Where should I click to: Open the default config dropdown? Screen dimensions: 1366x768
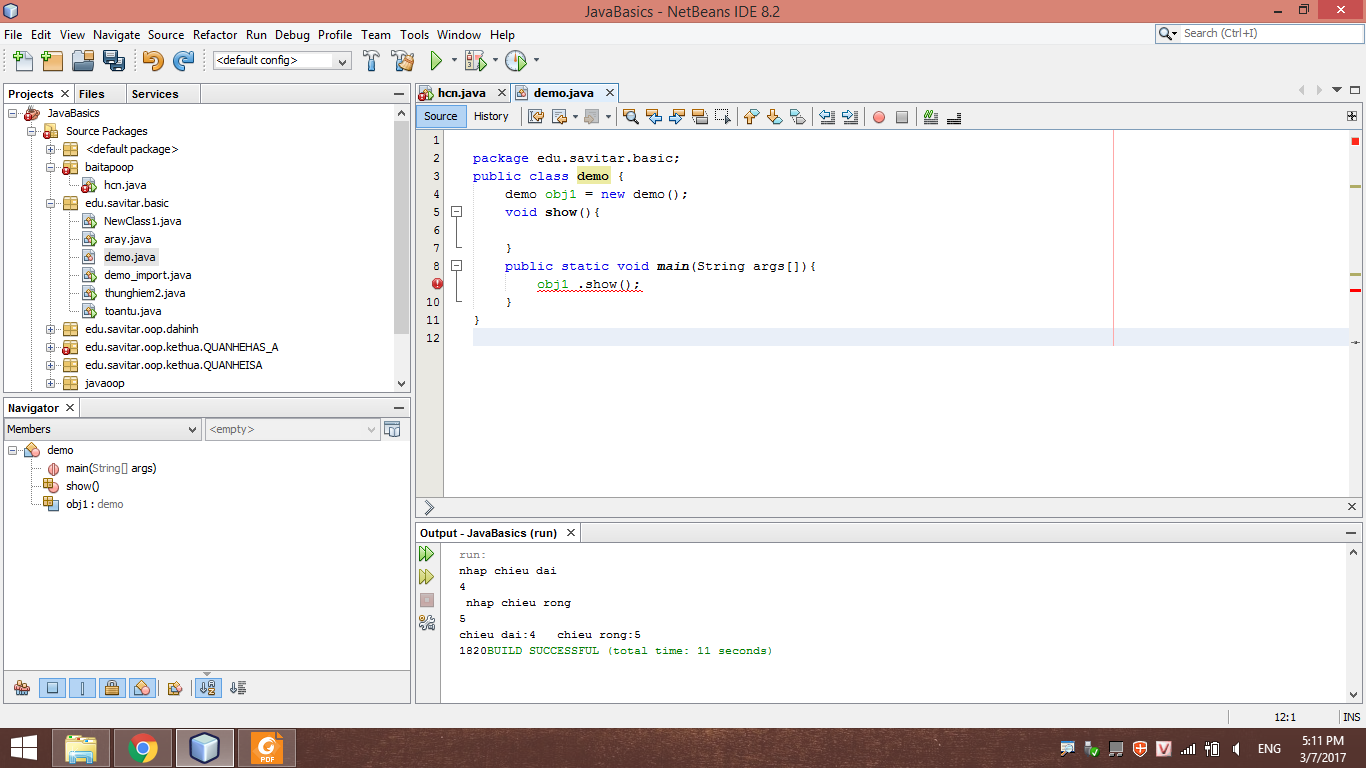point(282,61)
